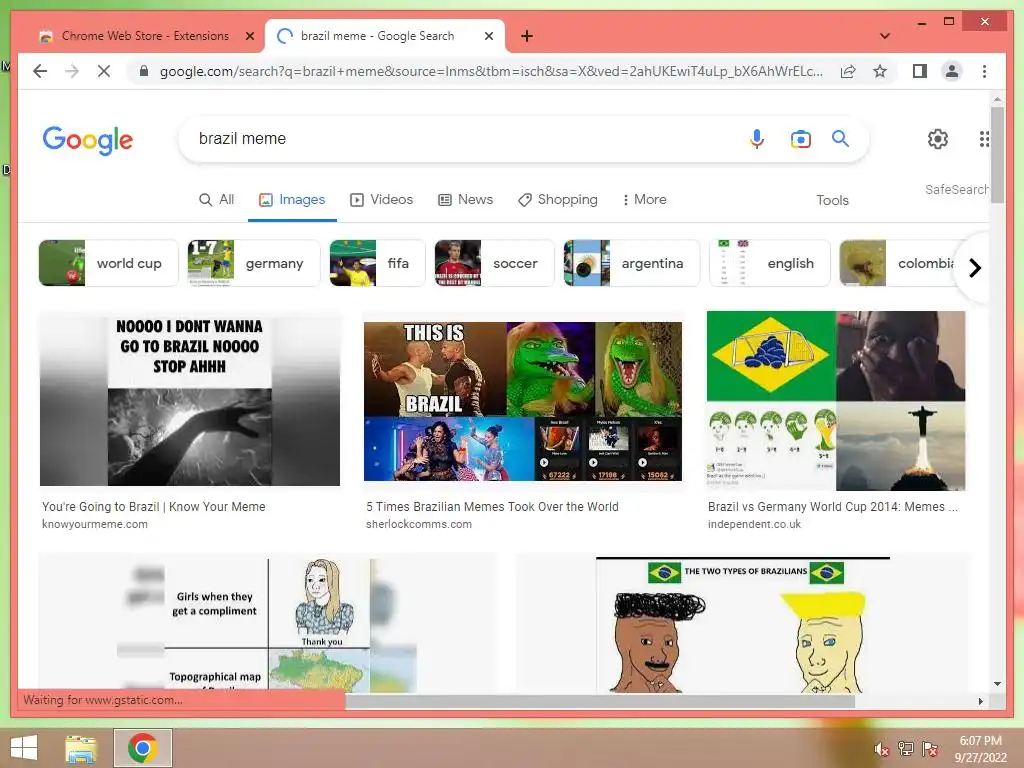This screenshot has width=1024, height=768.
Task: Open the Chrome side panel
Action: point(920,71)
